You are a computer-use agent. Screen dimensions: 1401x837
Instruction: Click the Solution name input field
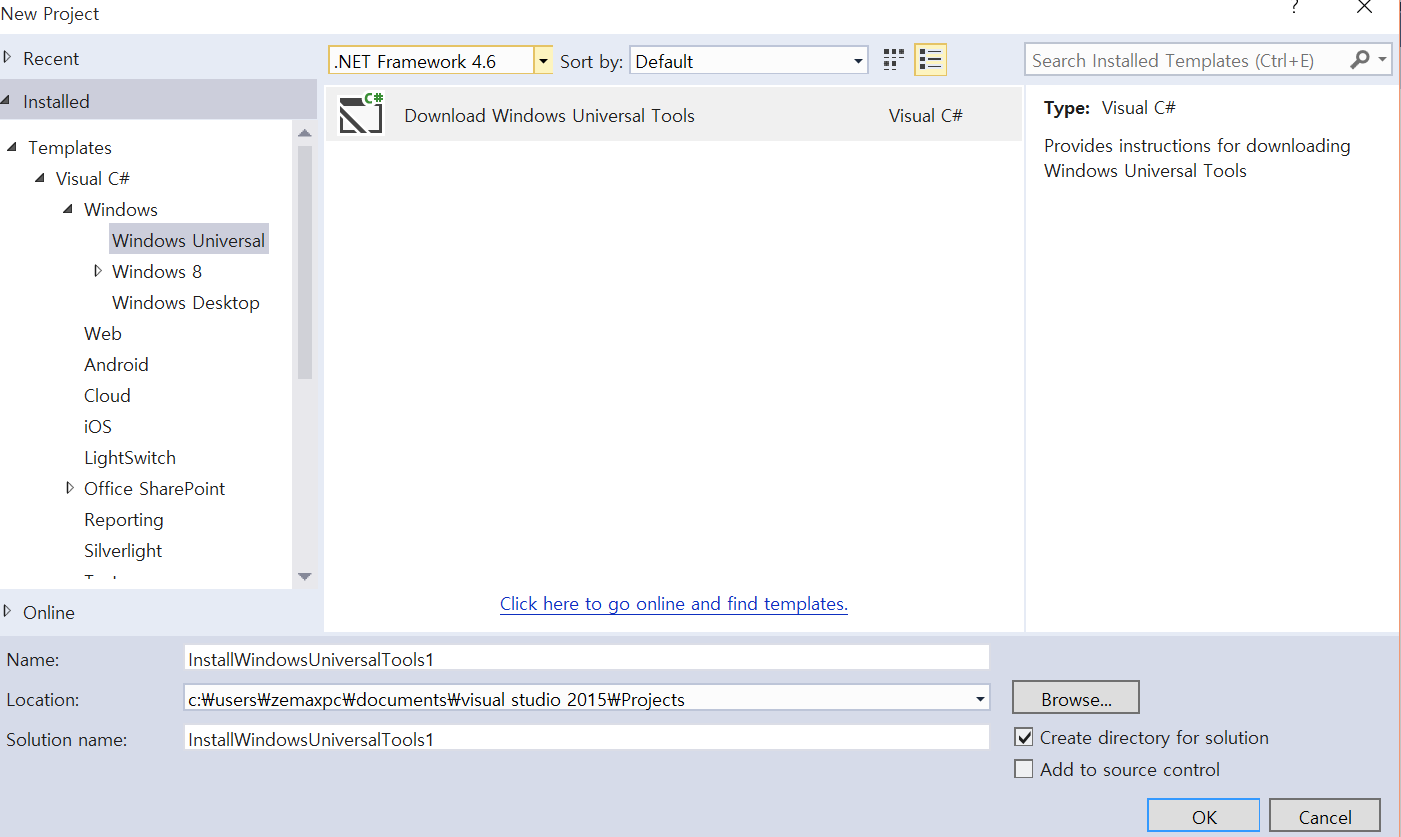click(x=587, y=738)
